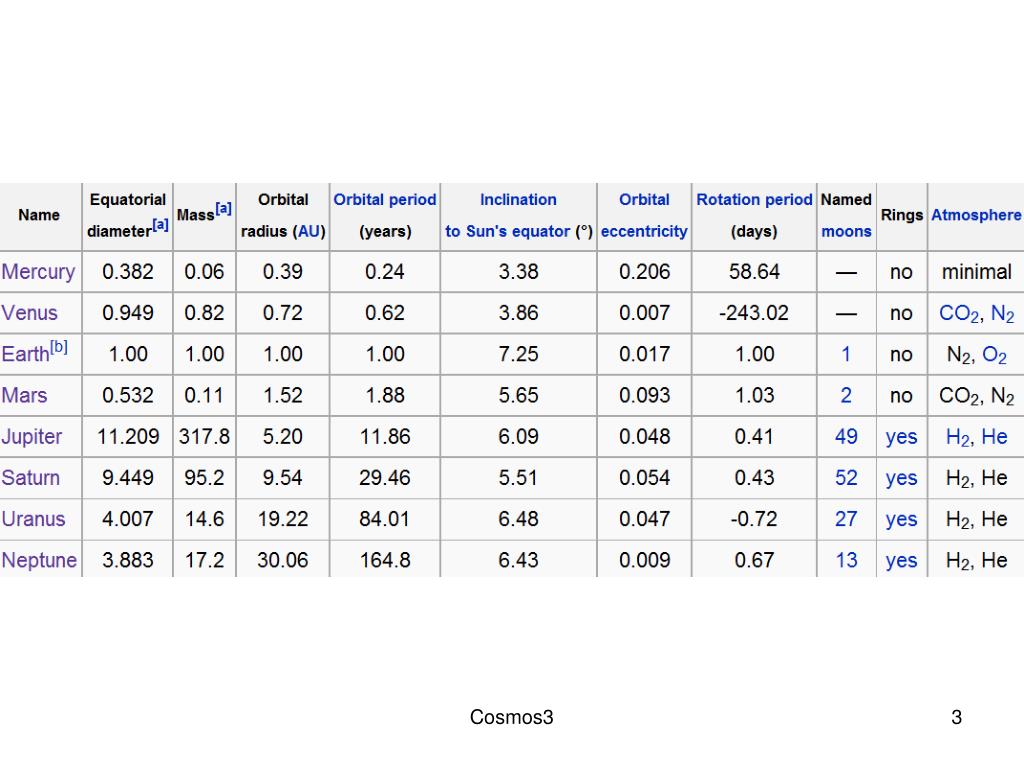This screenshot has height=768, width=1024.
Task: Open the Uranus planet link
Action: 33,519
